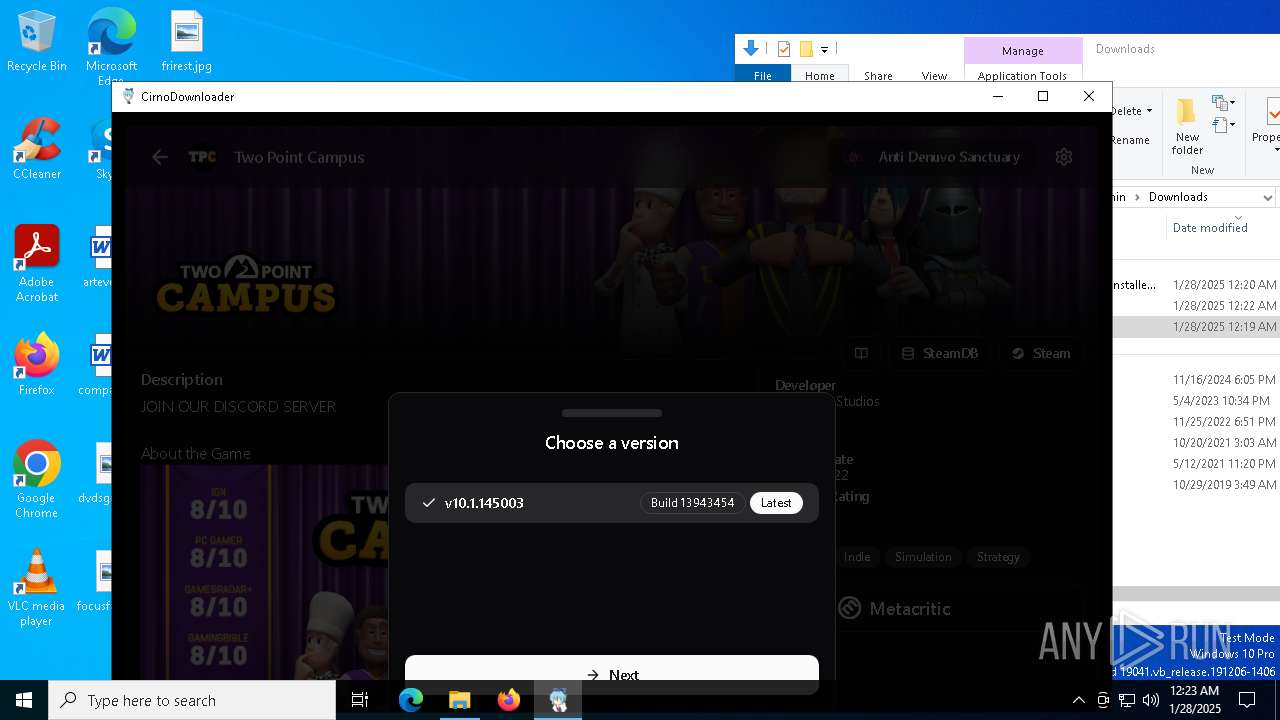
Task: Open Firefox from the taskbar
Action: click(x=509, y=700)
